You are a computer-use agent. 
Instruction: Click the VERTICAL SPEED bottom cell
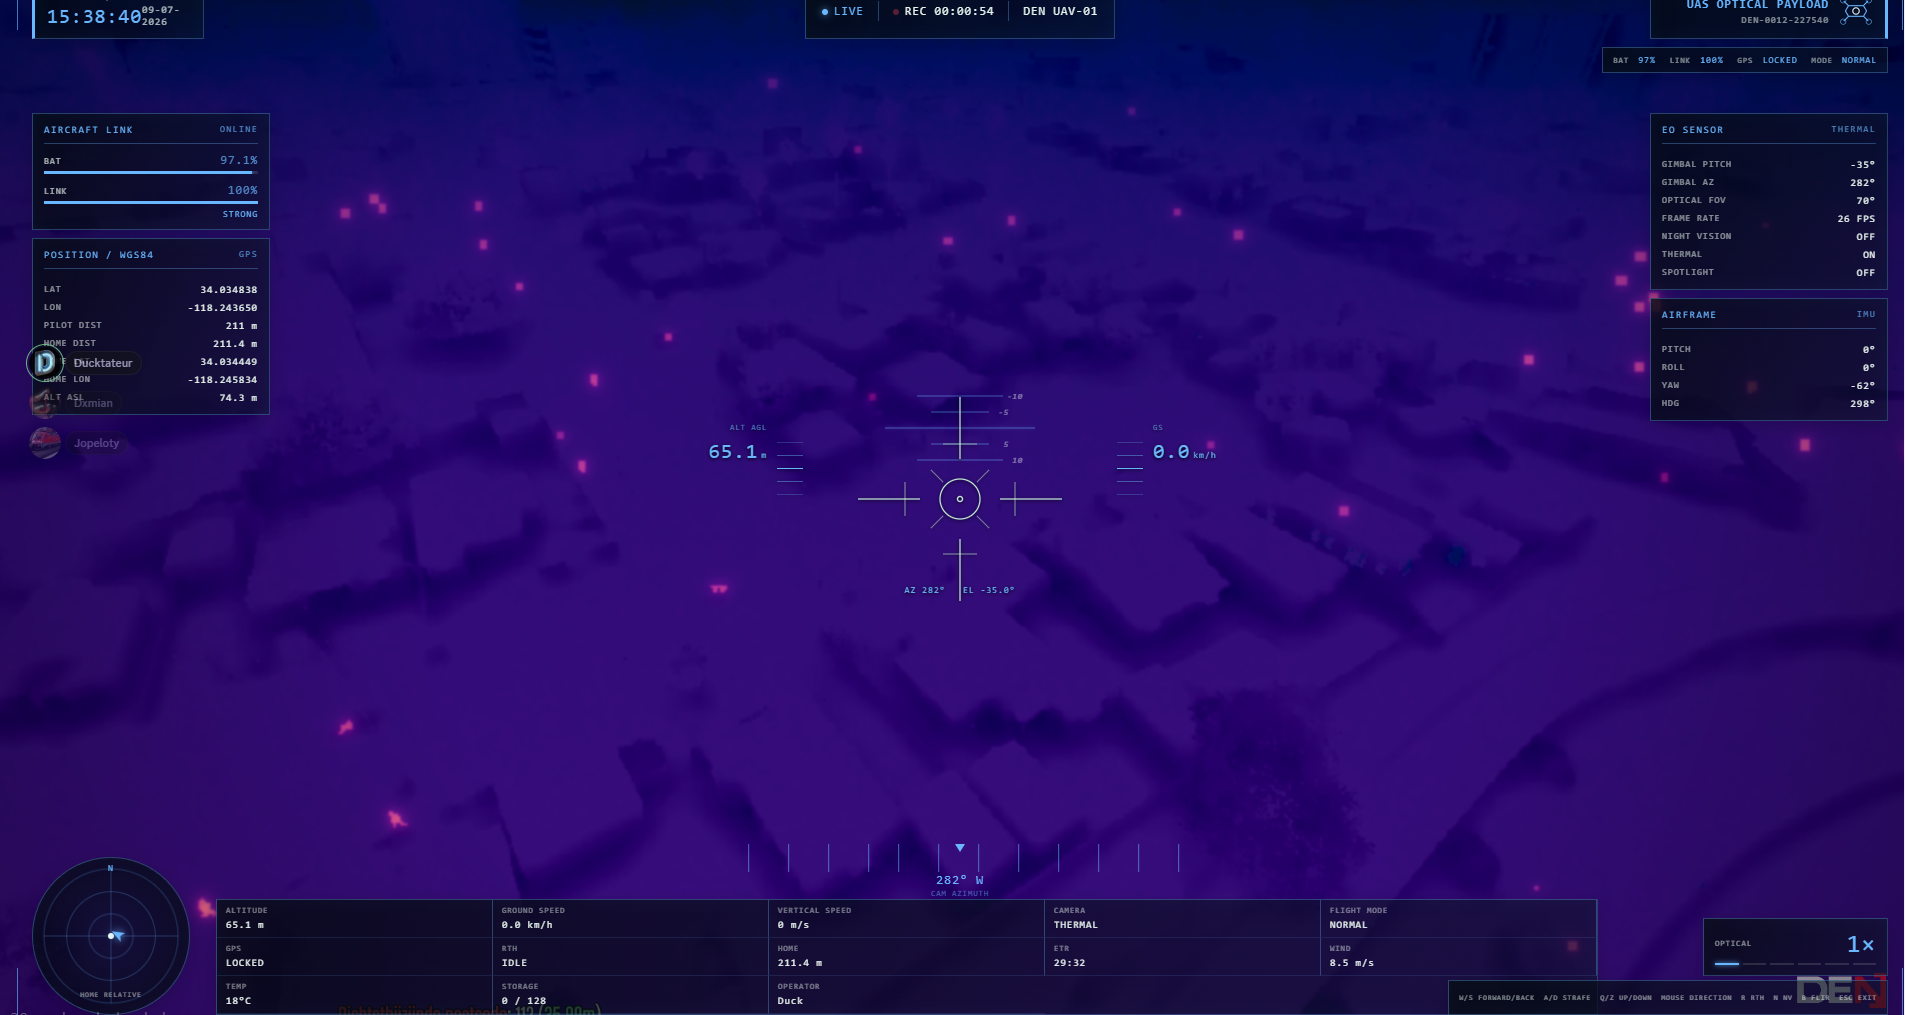click(x=906, y=918)
